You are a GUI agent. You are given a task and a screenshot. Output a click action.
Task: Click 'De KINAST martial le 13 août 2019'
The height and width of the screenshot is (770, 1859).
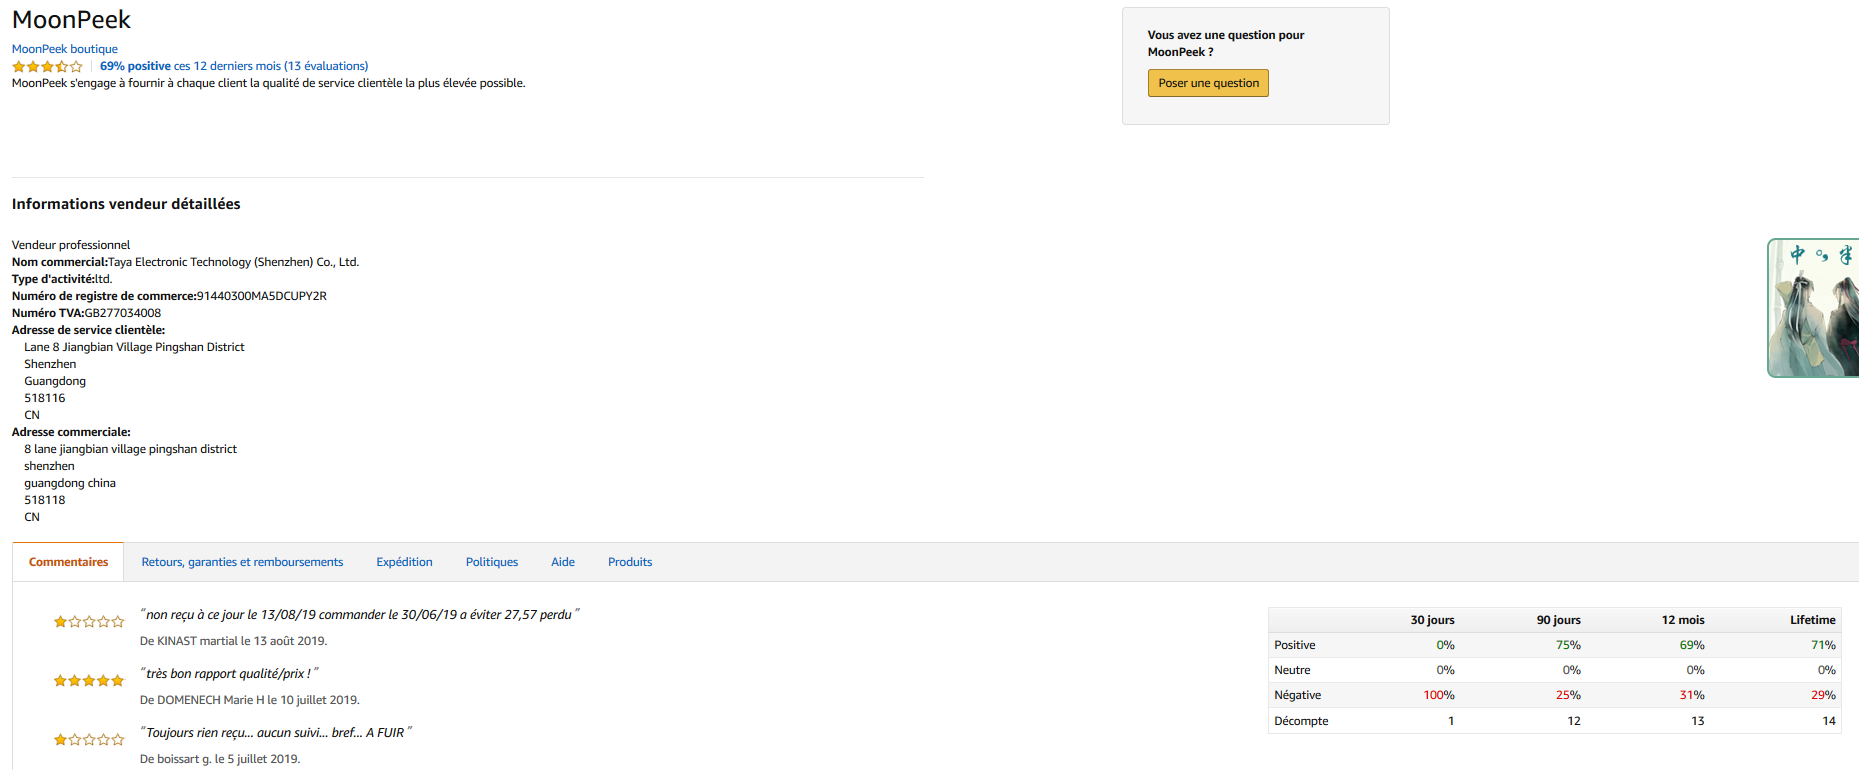click(x=233, y=641)
